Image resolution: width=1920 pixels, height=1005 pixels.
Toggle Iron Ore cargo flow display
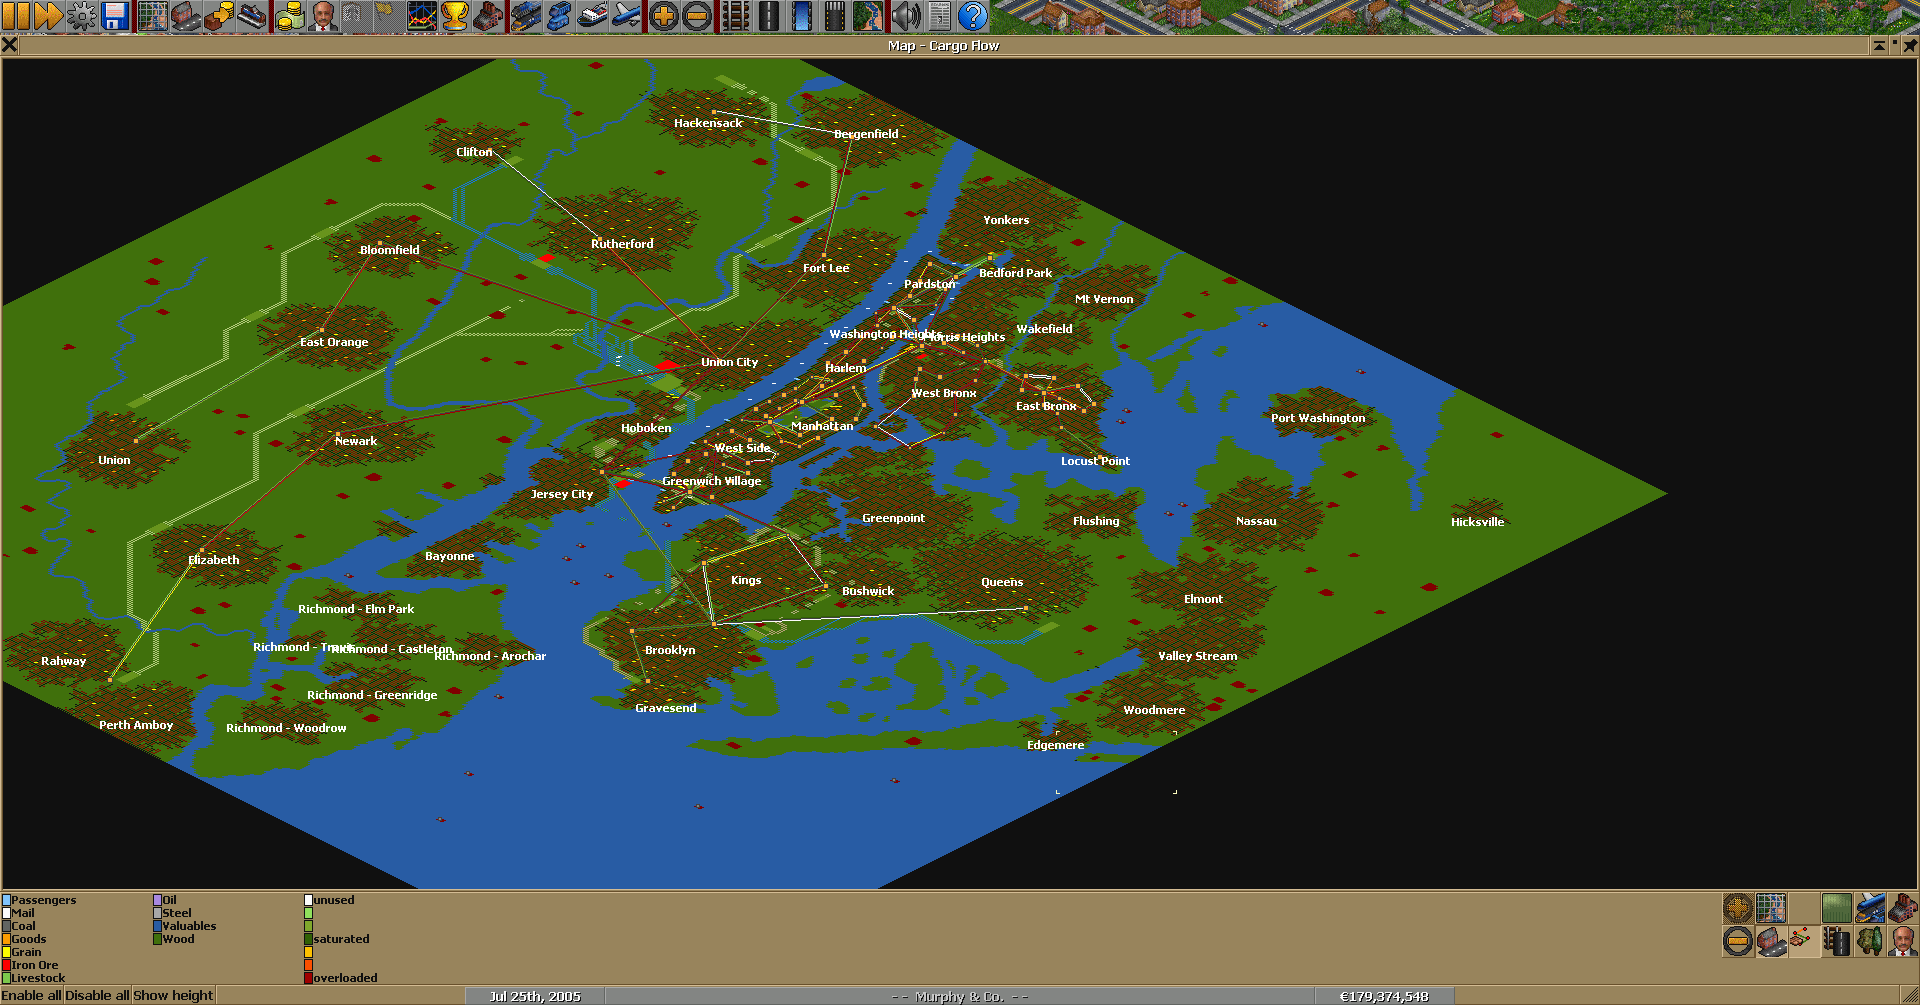pos(31,965)
